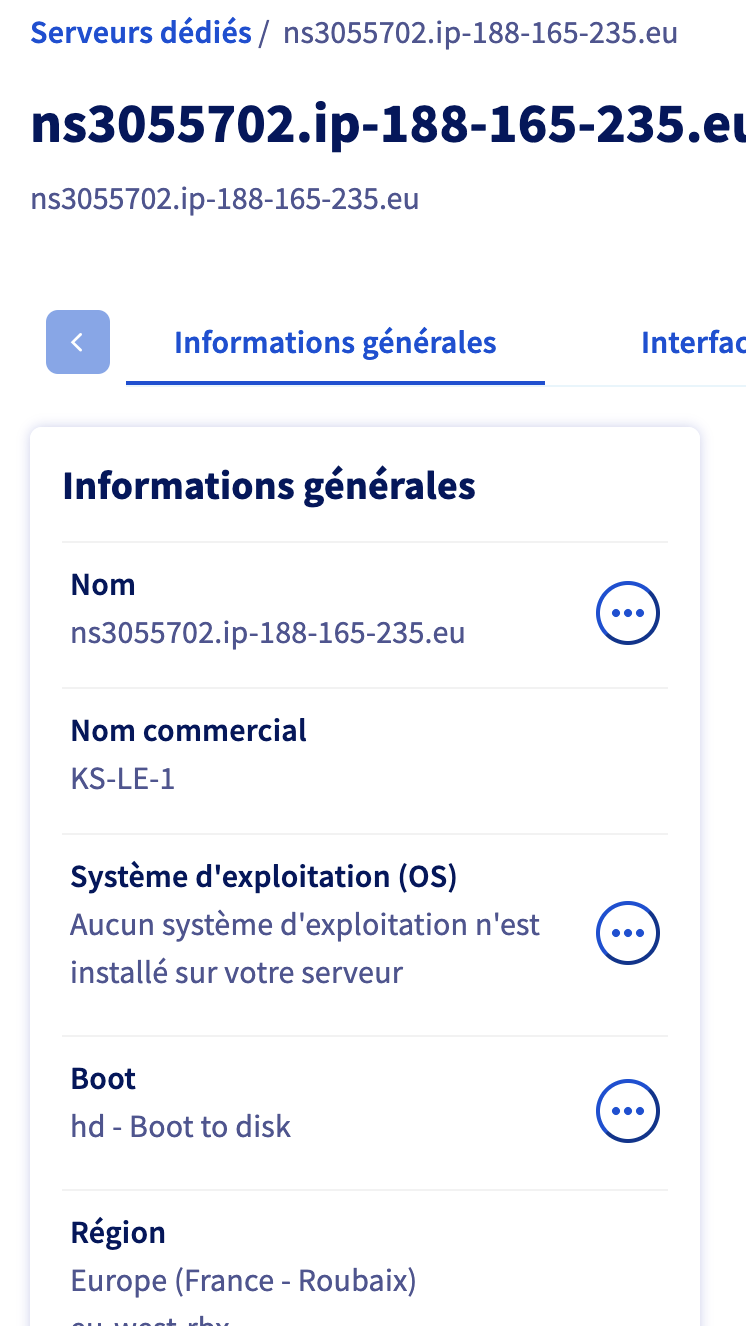Select the hd - Boot to disk value
This screenshot has height=1326, width=746.
click(x=181, y=1127)
